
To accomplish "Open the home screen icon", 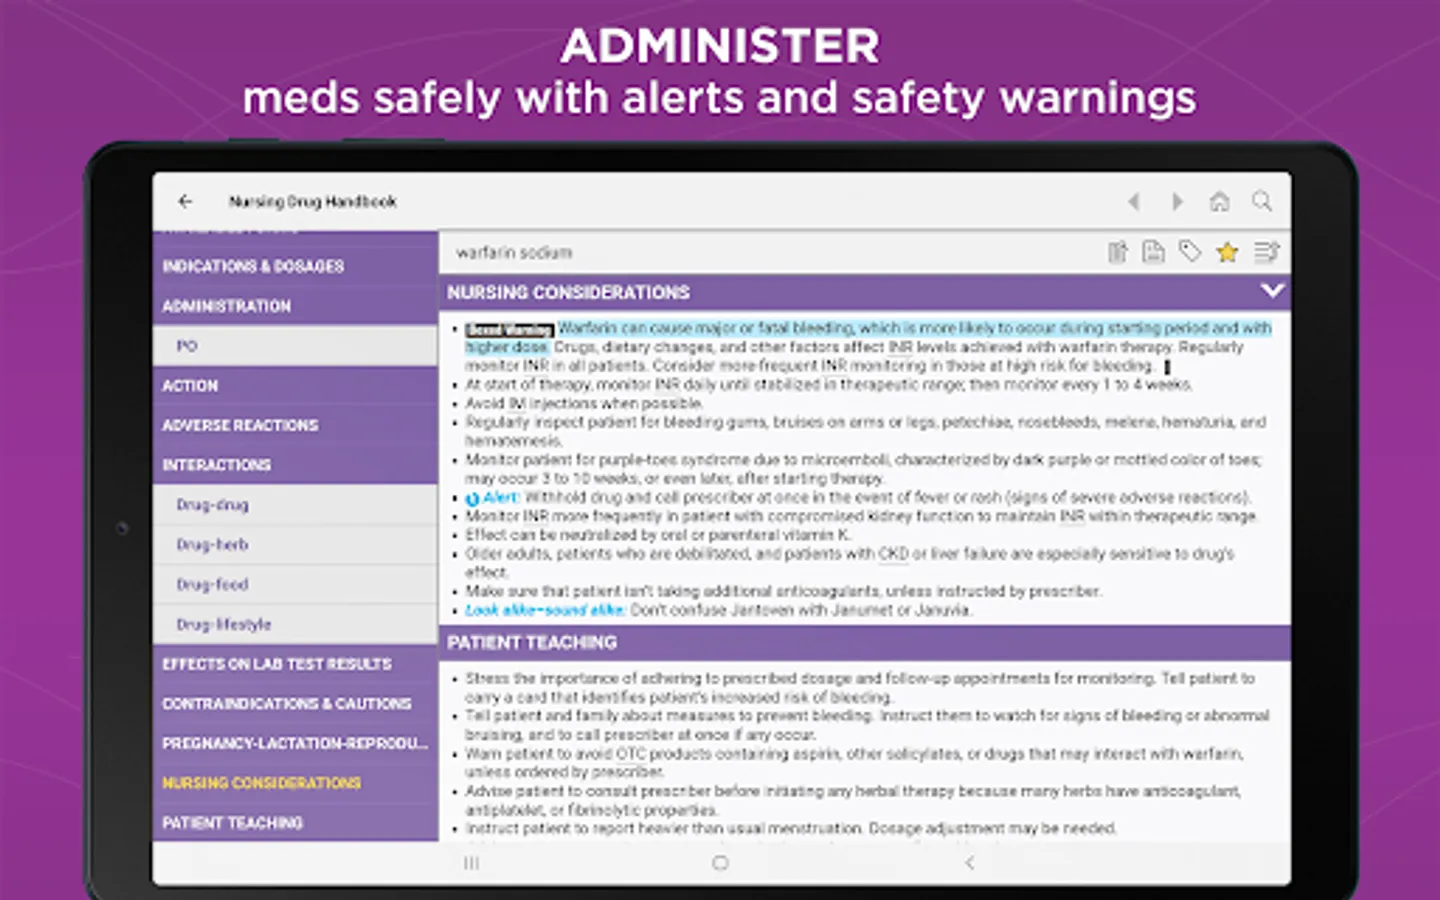I will tap(1219, 201).
